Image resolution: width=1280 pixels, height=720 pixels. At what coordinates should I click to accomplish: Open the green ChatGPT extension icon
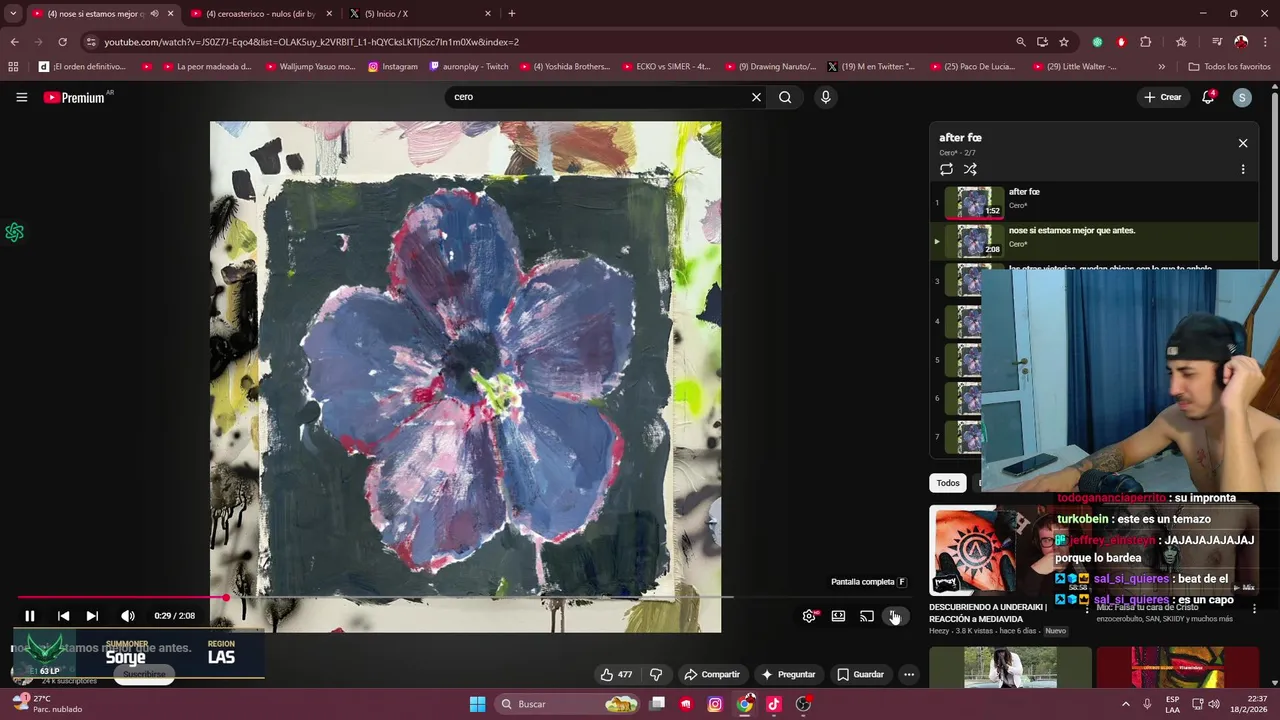(x=1097, y=42)
